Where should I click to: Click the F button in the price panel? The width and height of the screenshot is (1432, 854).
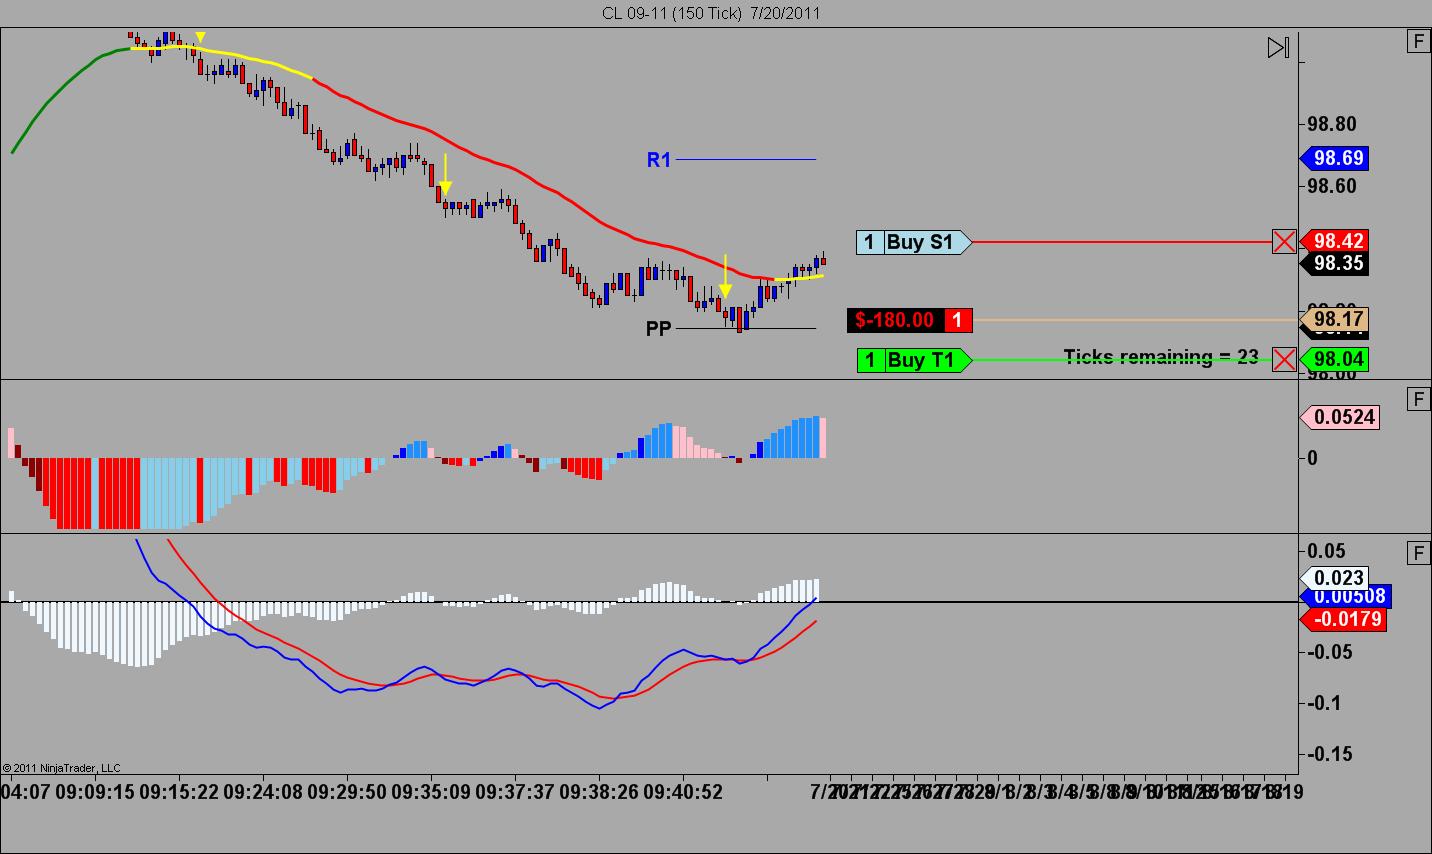pyautogui.click(x=1418, y=41)
